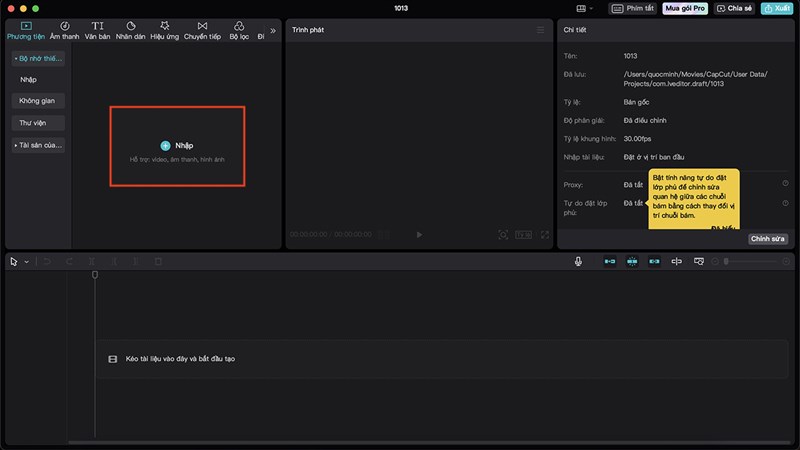The image size is (800, 450).
Task: Select the Không gian sidebar item
Action: (38, 101)
